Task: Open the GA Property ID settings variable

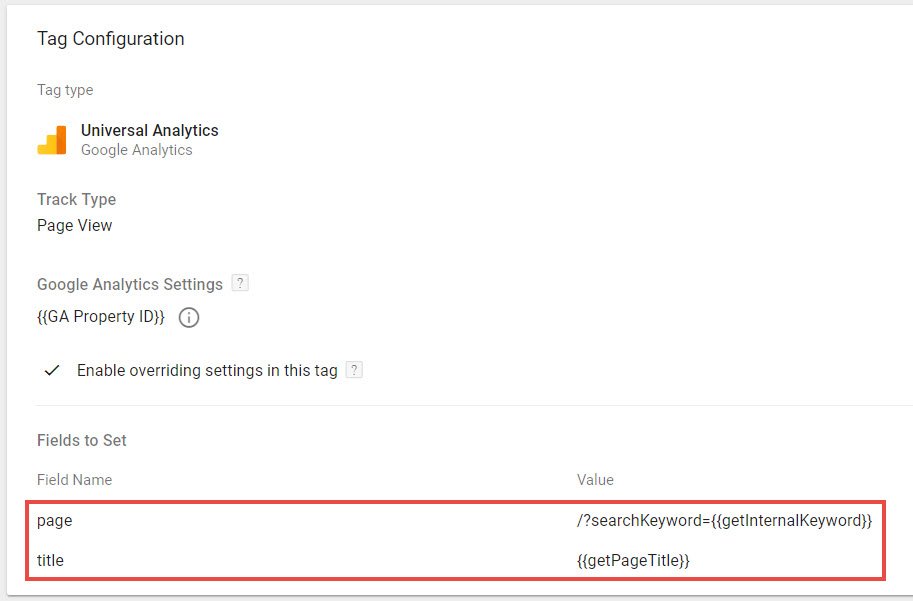Action: coord(101,317)
